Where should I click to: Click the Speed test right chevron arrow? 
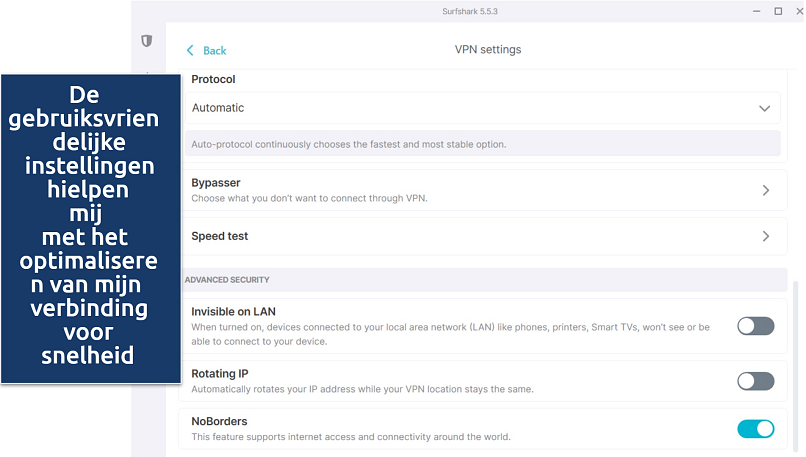765,237
